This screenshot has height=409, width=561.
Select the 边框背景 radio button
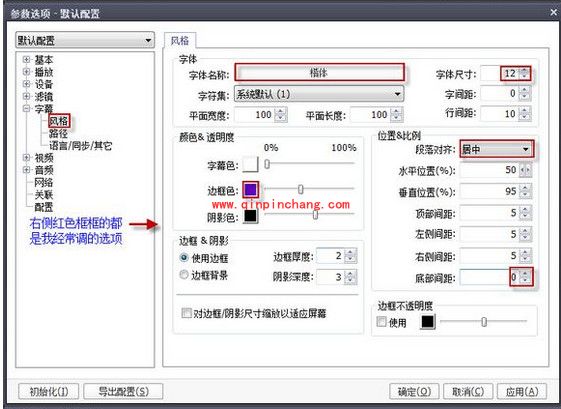click(x=184, y=275)
